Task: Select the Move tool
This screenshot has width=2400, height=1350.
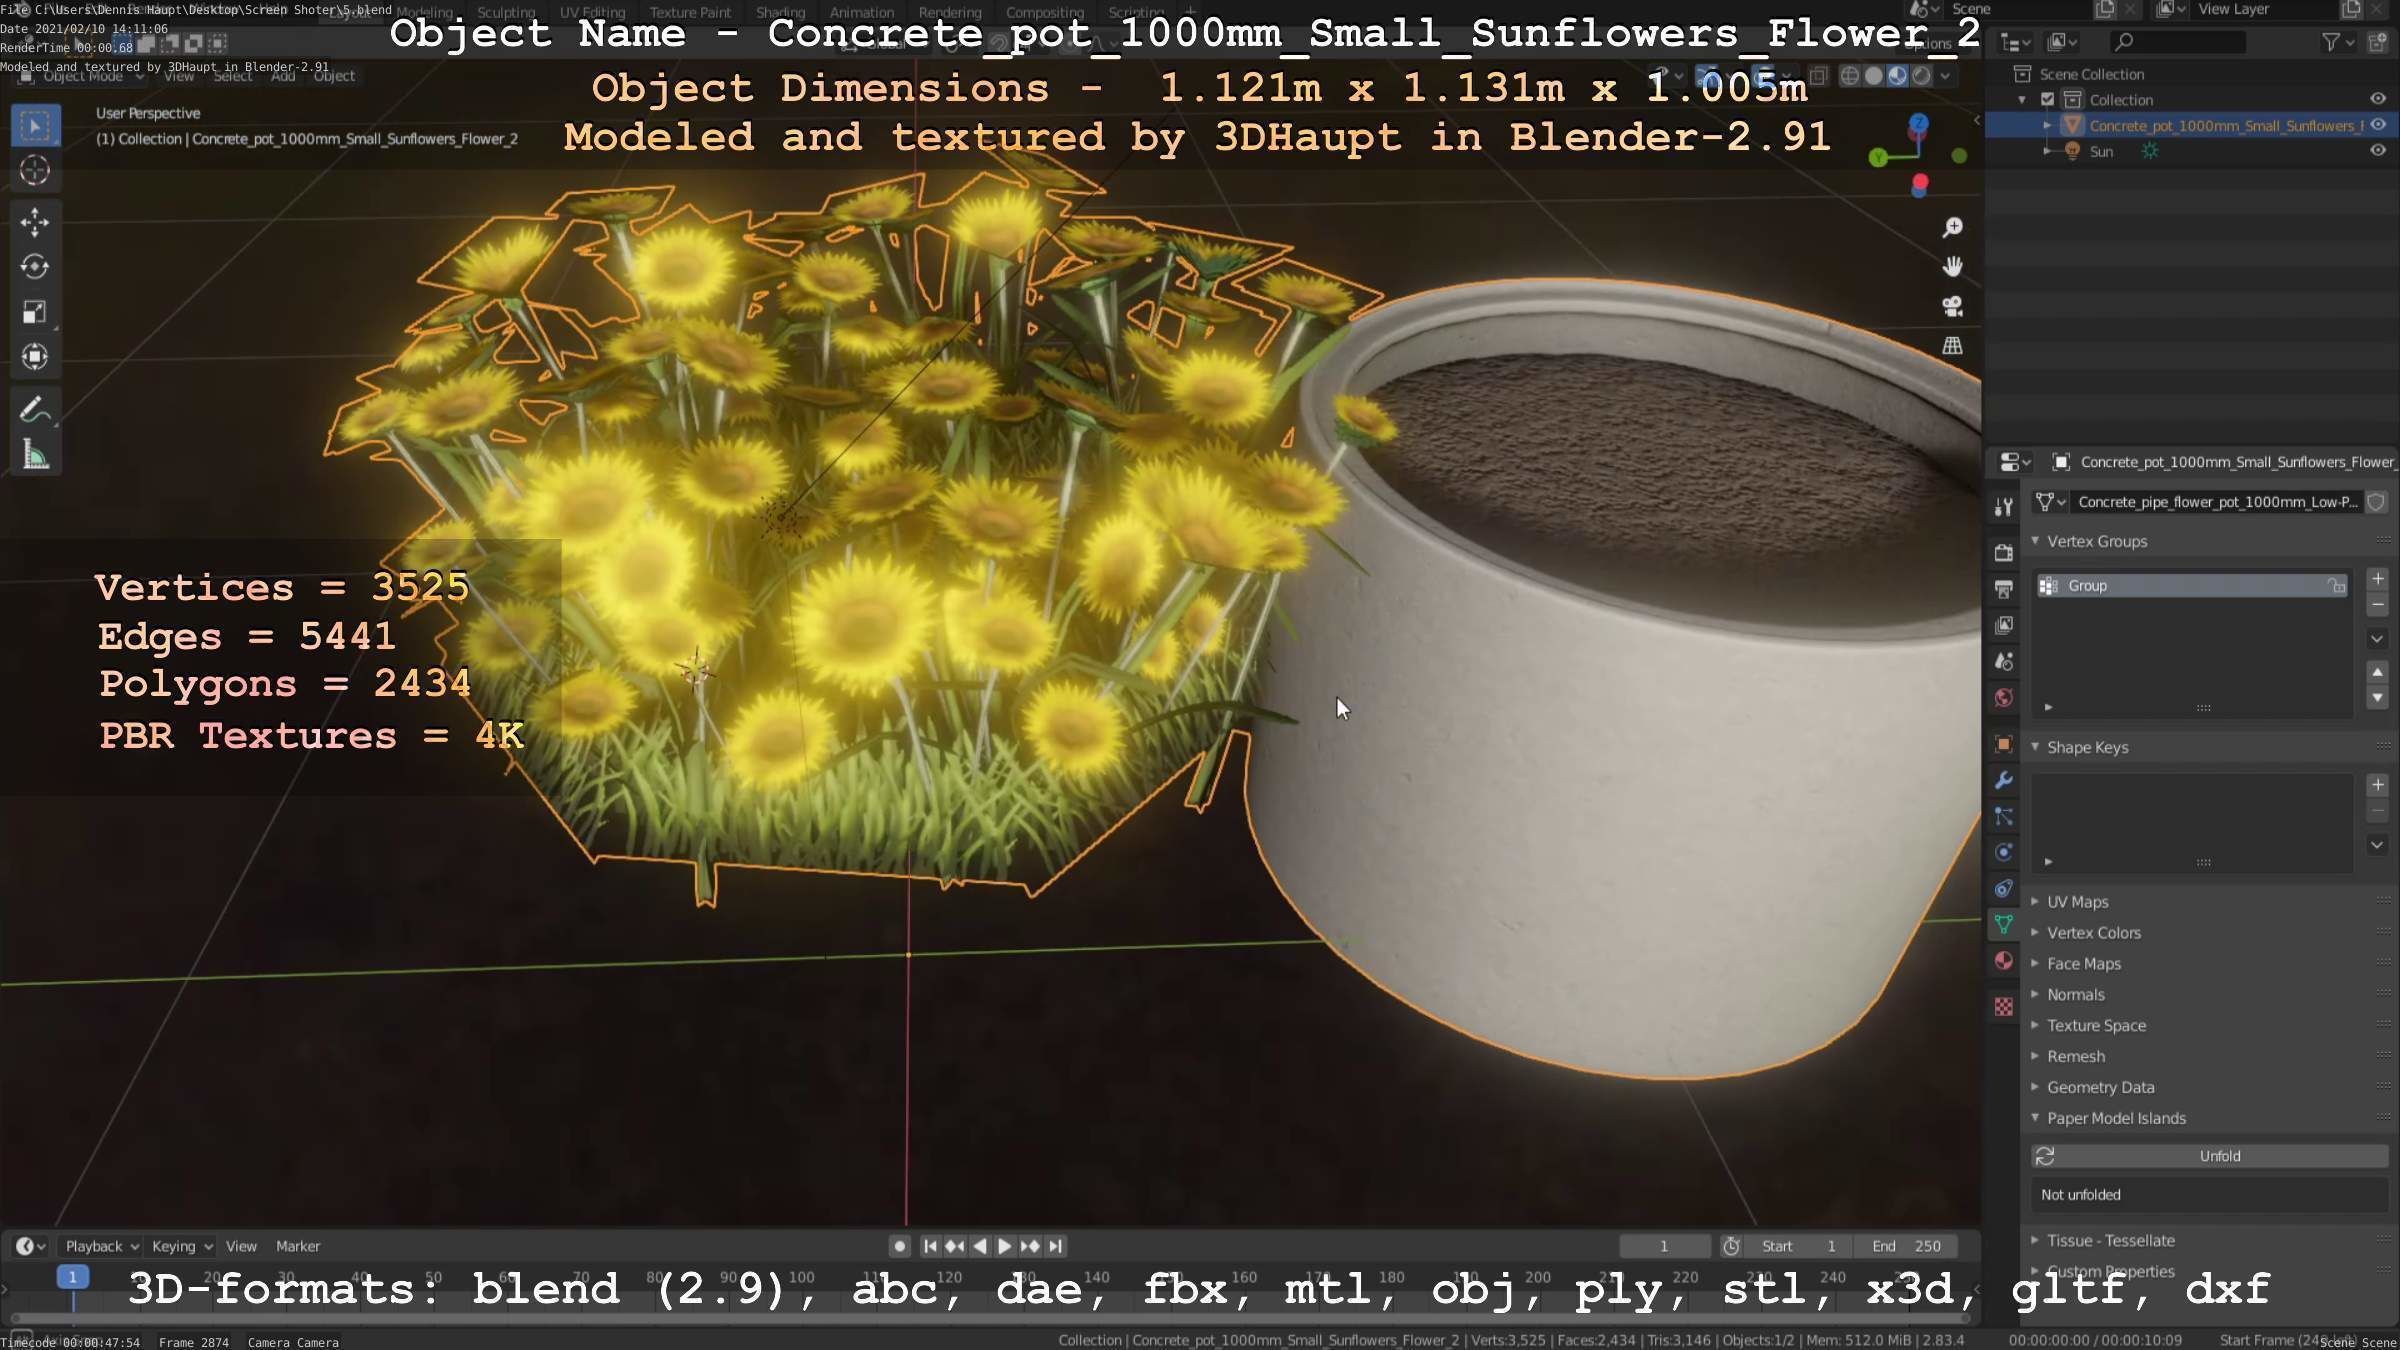Action: pyautogui.click(x=35, y=222)
